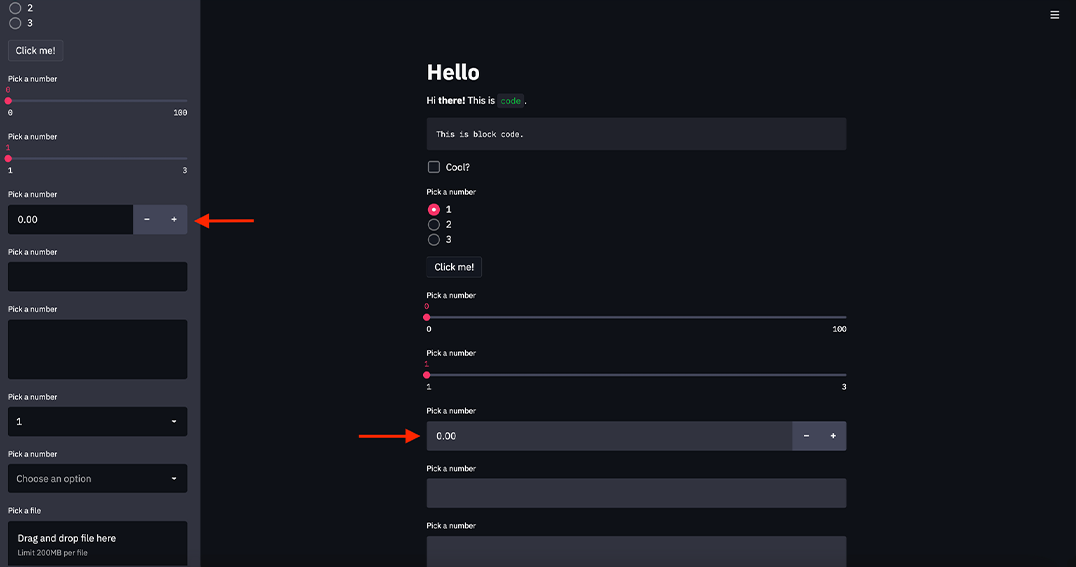The width and height of the screenshot is (1076, 567).
Task: Focus the main panel 0.00 number field
Action: click(x=608, y=436)
